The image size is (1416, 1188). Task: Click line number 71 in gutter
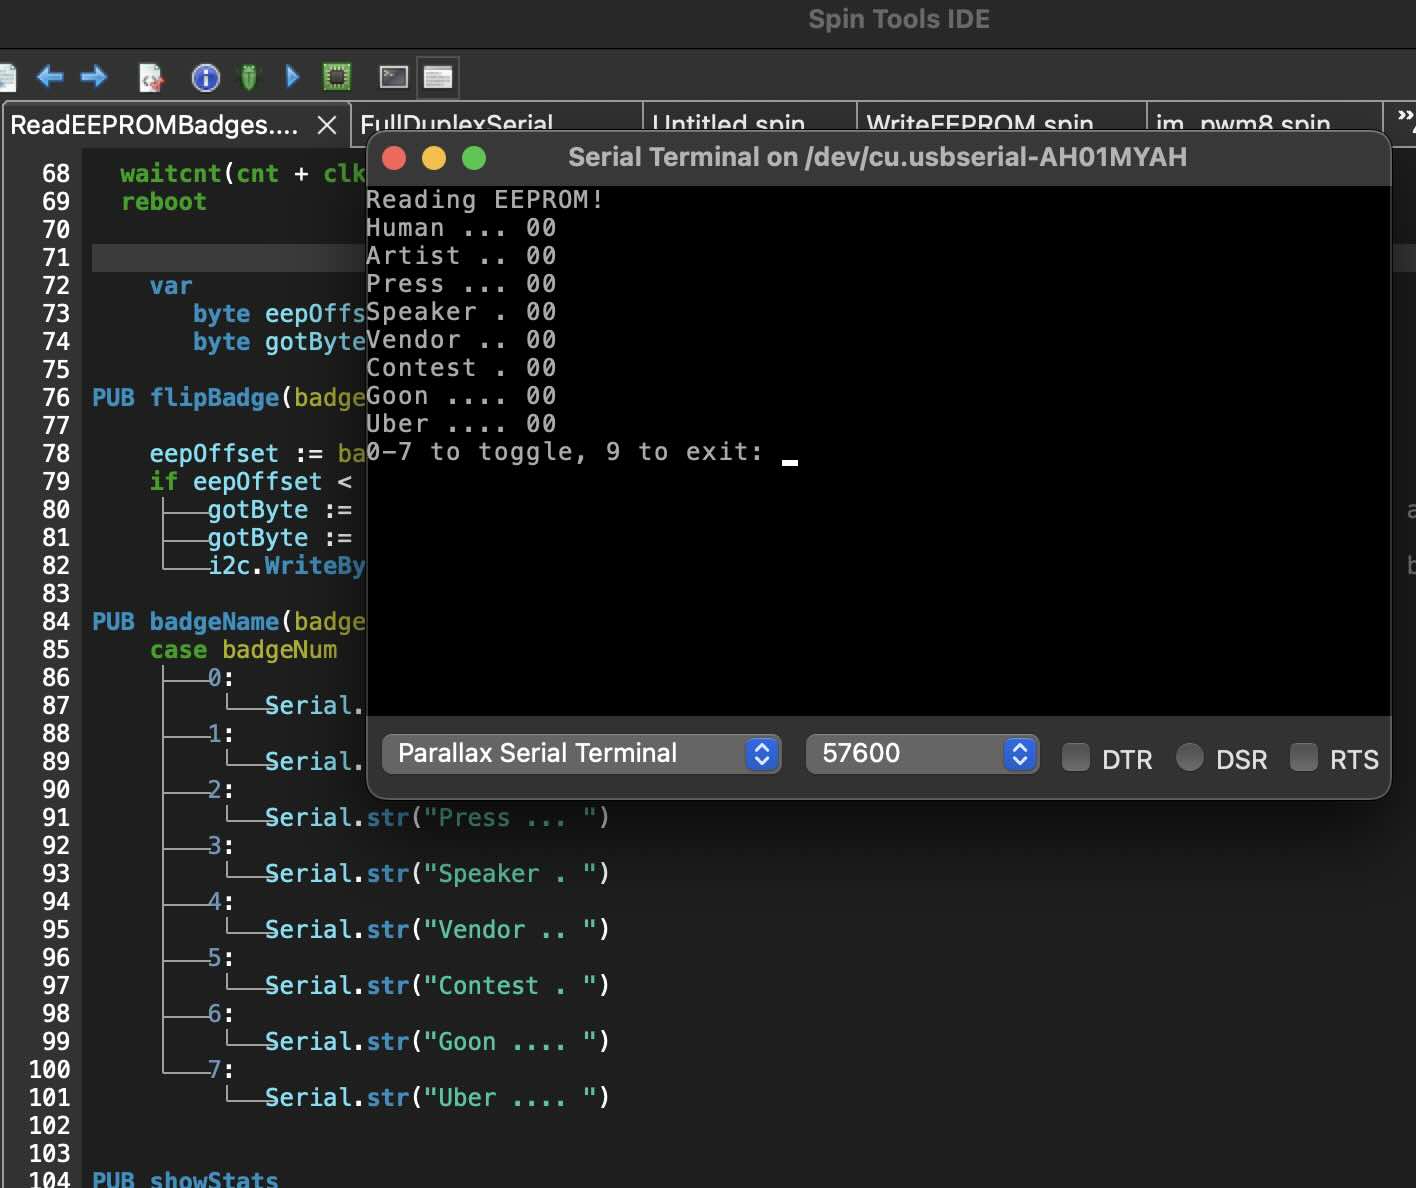point(56,258)
